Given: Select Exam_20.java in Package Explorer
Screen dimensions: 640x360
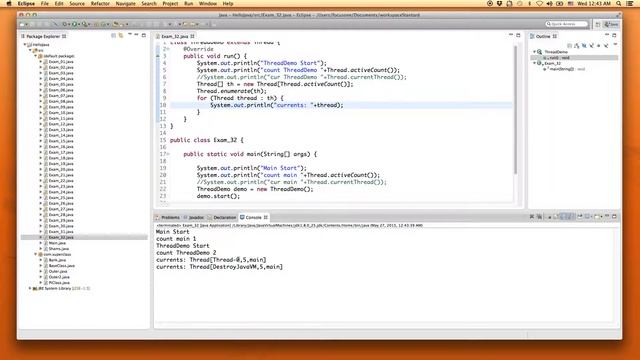Looking at the screenshot, I should pyautogui.click(x=61, y=169).
